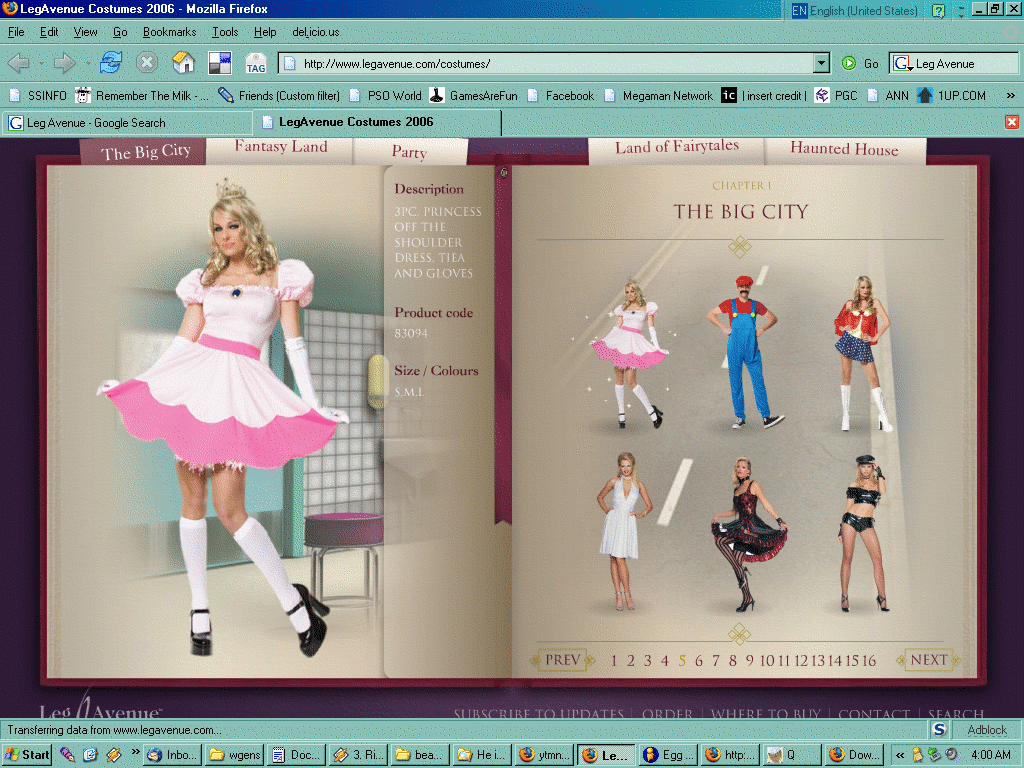Click the del.icio.us TAG icon
This screenshot has height=768, width=1024.
tap(256, 64)
